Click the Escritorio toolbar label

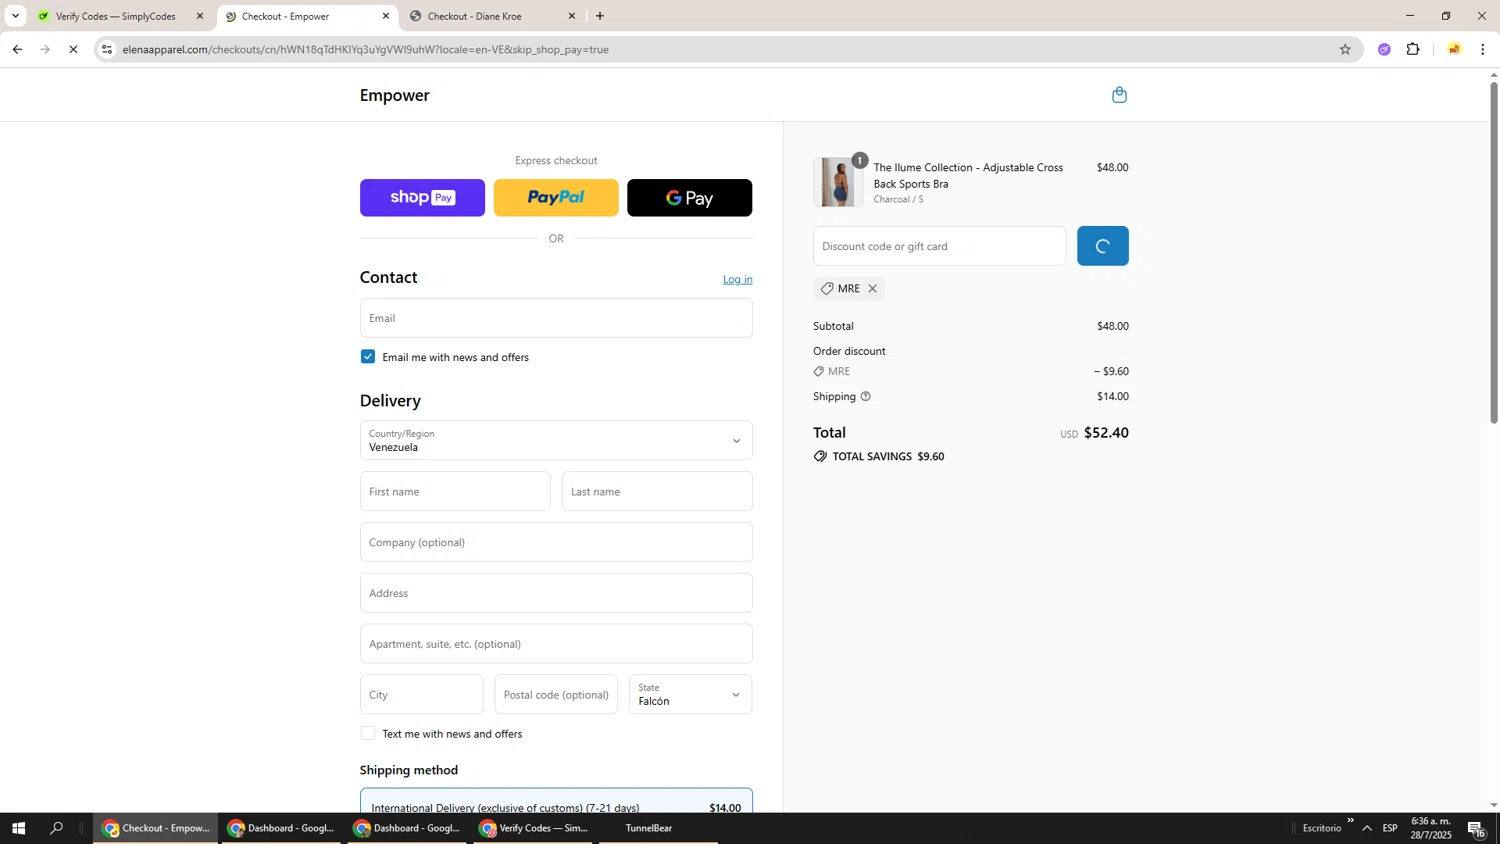click(x=1322, y=828)
